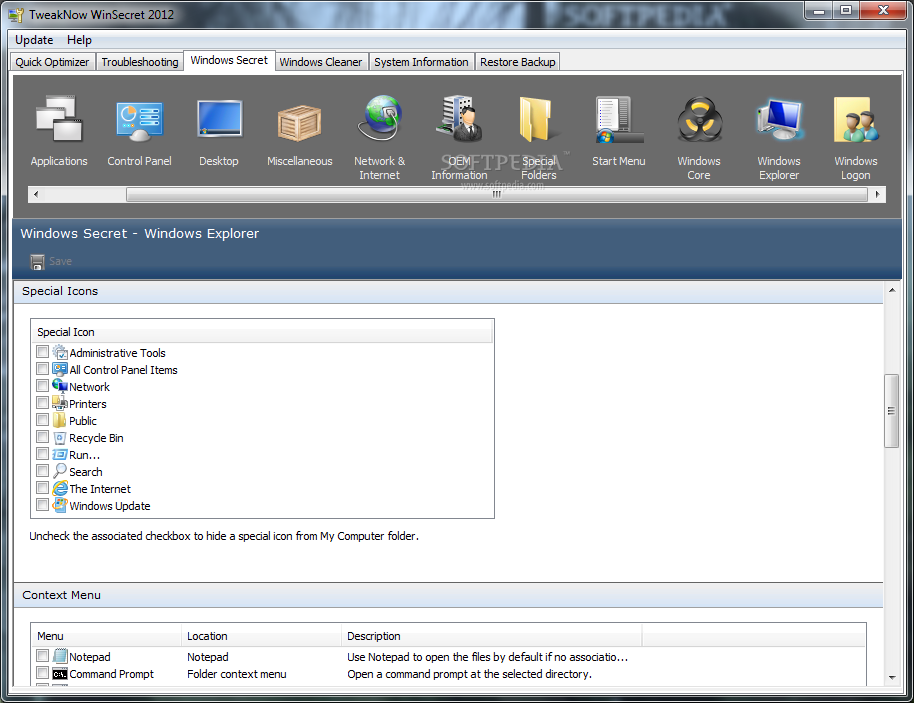This screenshot has height=703, width=914.
Task: Select the Windows Secret tab
Action: tap(229, 60)
